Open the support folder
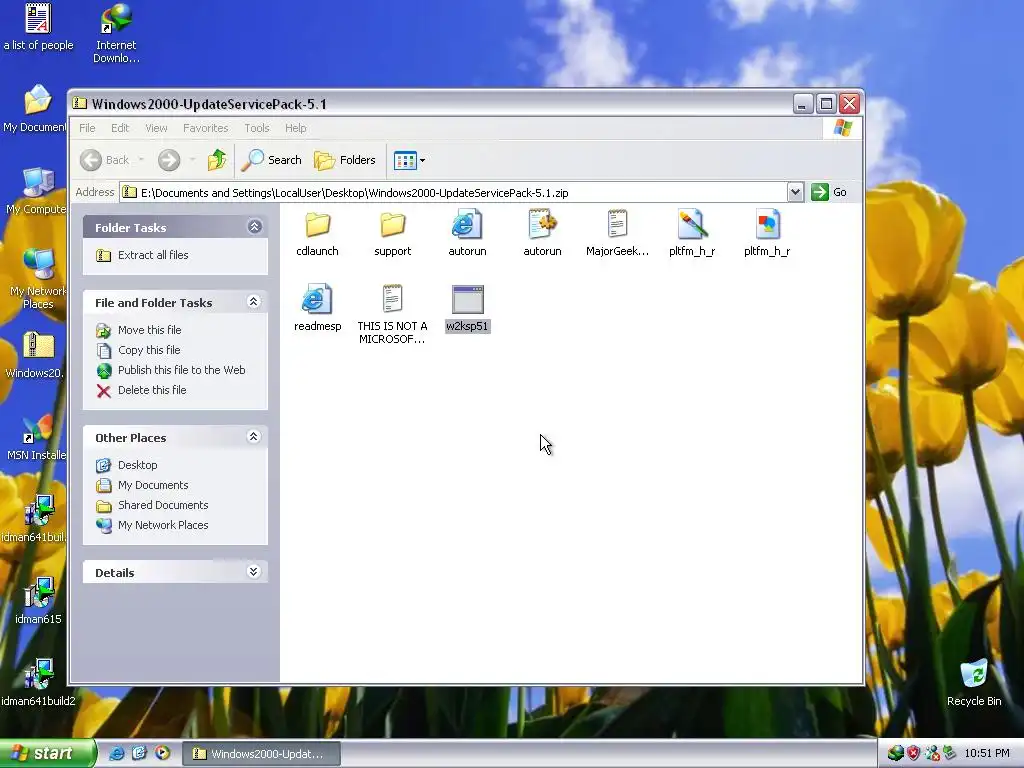The image size is (1024, 768). pos(392,234)
